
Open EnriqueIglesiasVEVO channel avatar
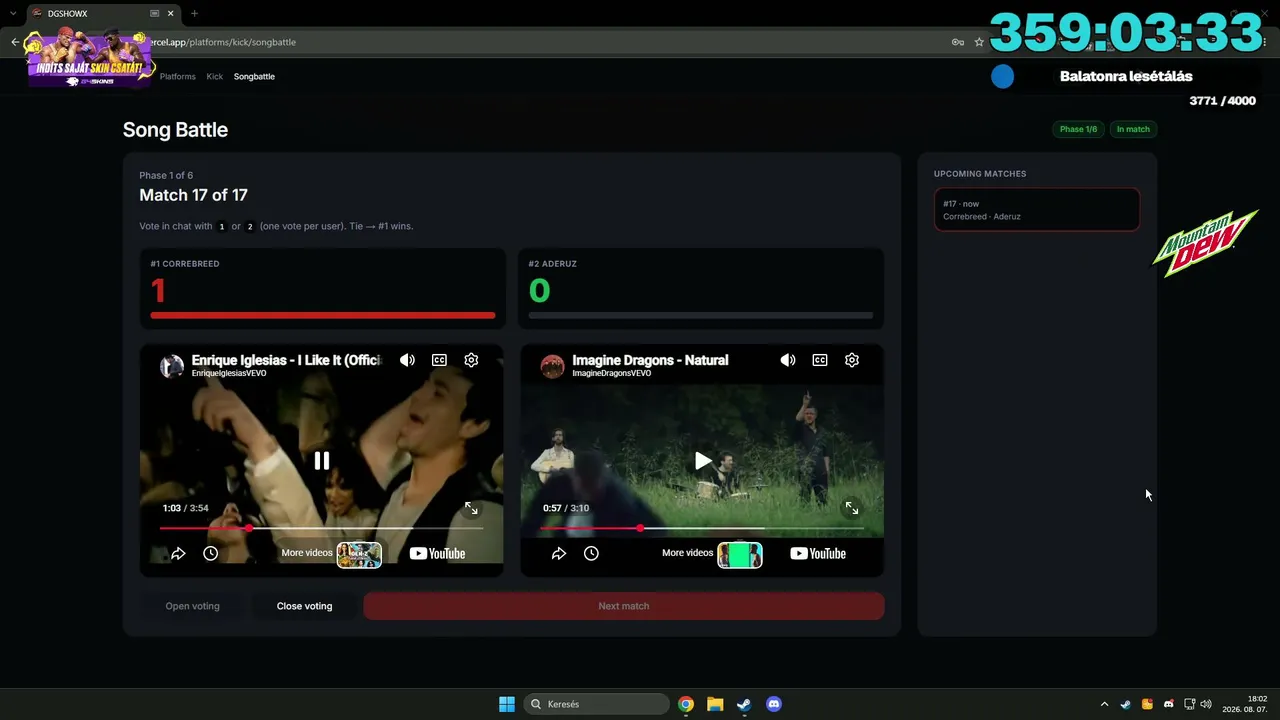pyautogui.click(x=172, y=366)
